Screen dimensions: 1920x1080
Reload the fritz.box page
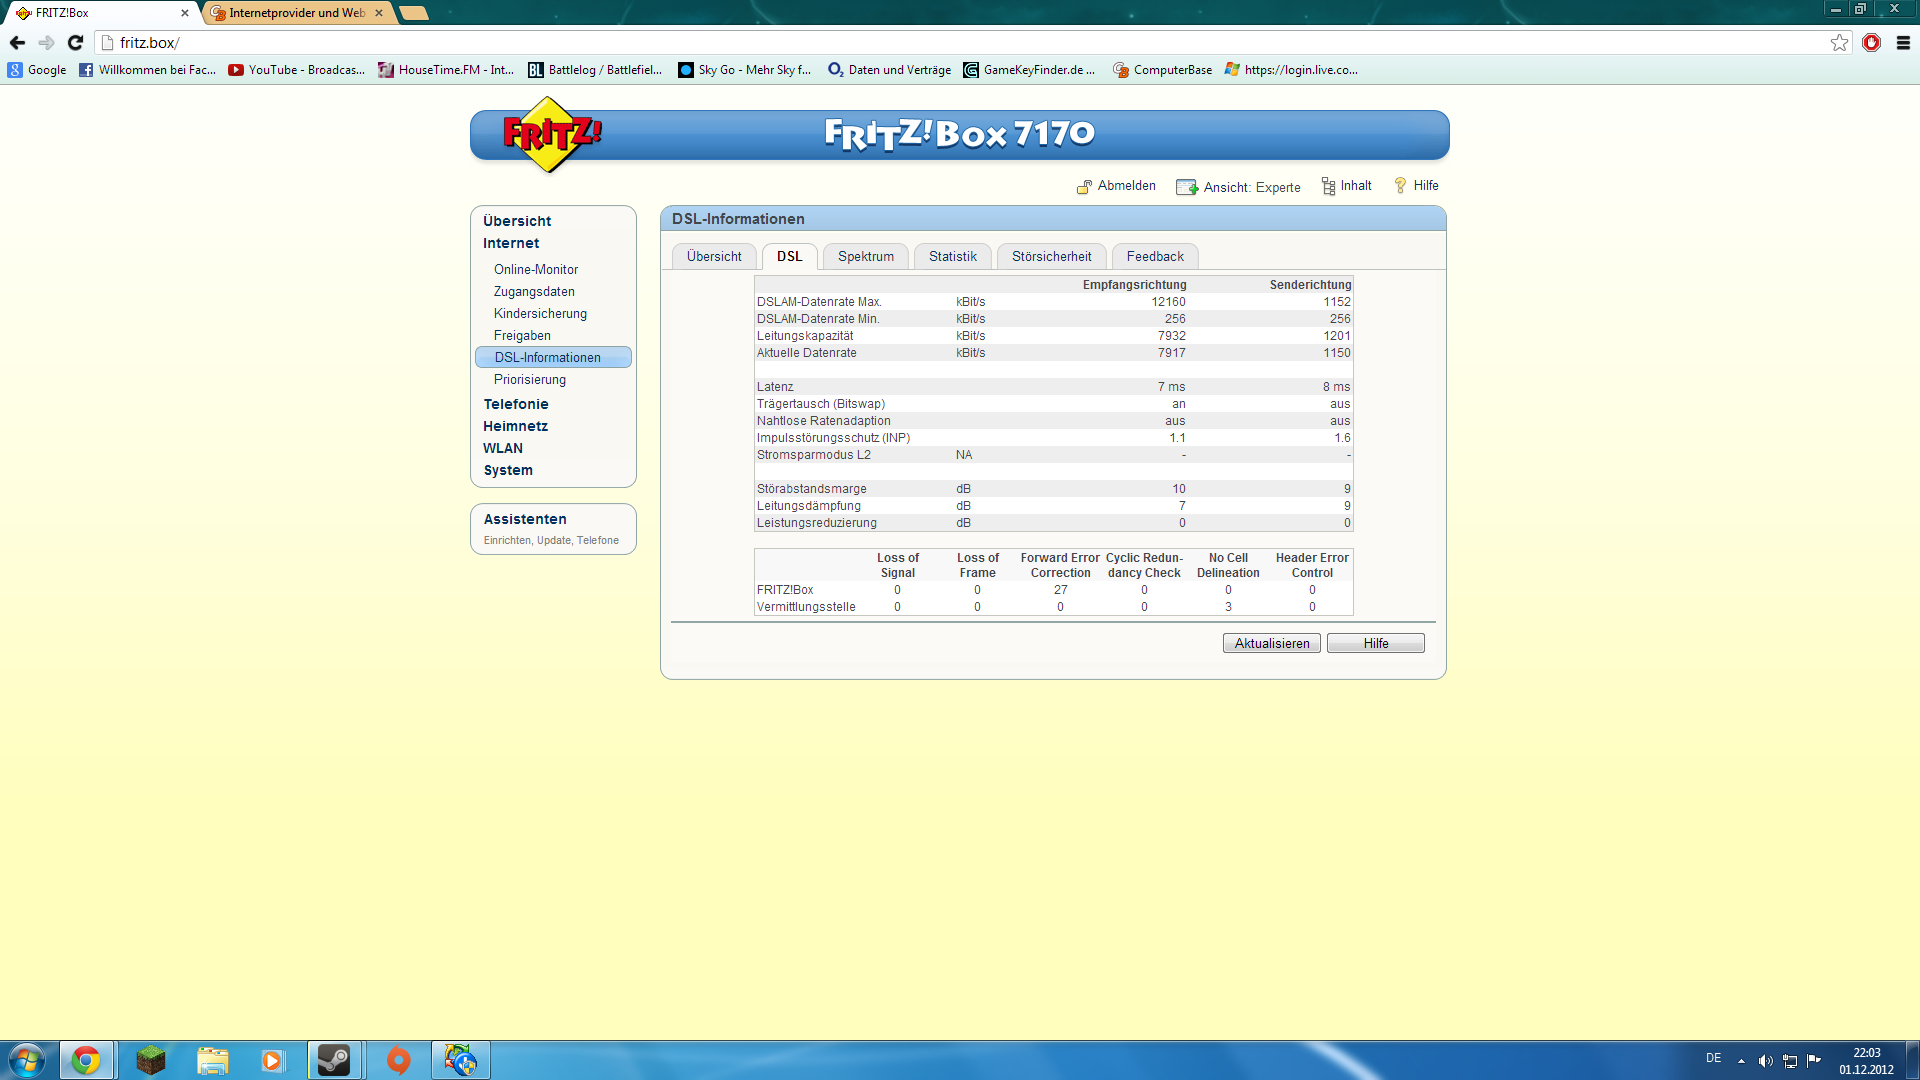pos(75,43)
